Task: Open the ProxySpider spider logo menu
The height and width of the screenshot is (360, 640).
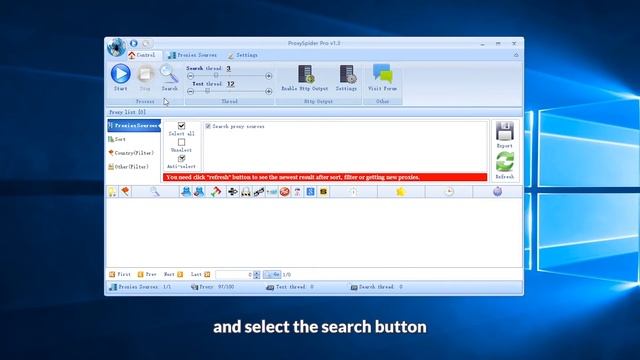Action: point(116,47)
